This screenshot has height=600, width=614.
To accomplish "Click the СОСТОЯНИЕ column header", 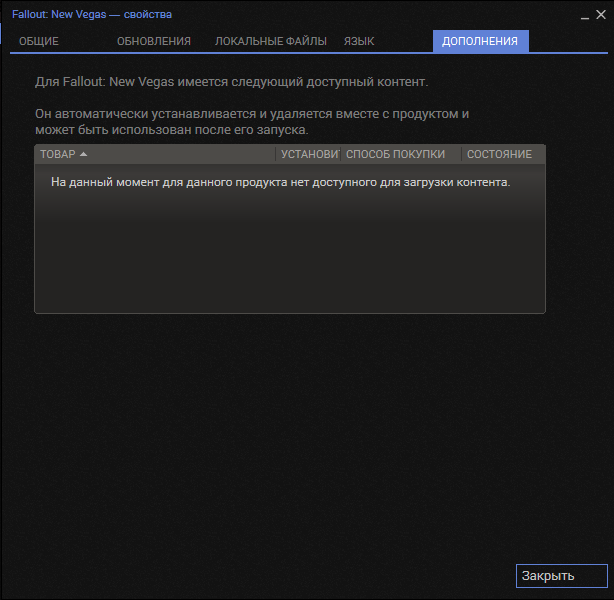I will [503, 154].
